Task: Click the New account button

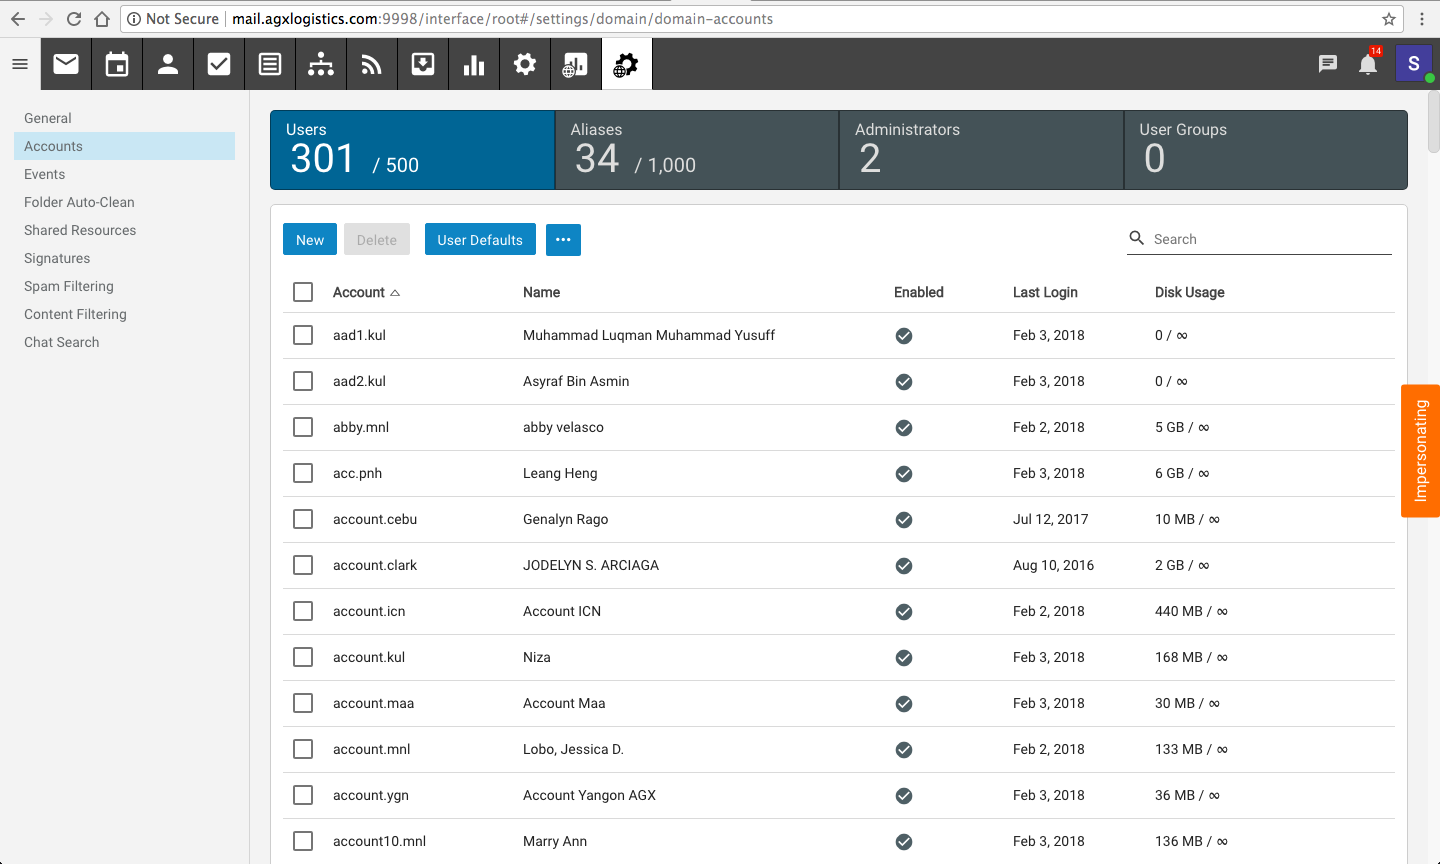Action: pyautogui.click(x=310, y=240)
